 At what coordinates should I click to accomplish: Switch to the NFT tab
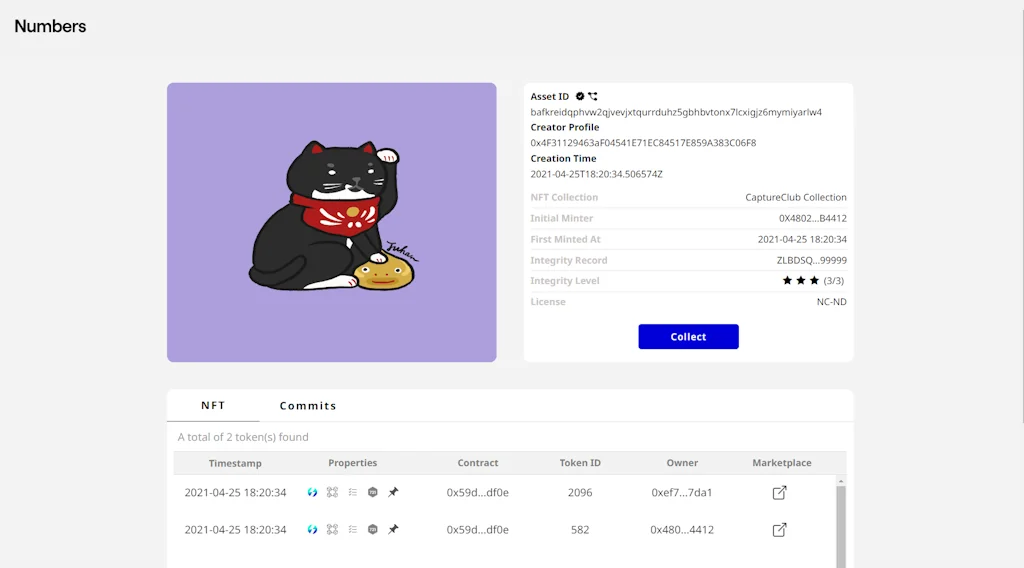click(213, 405)
